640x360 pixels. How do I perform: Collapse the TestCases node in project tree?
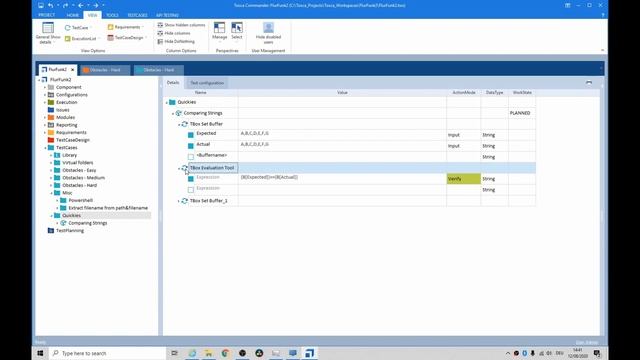[45, 148]
